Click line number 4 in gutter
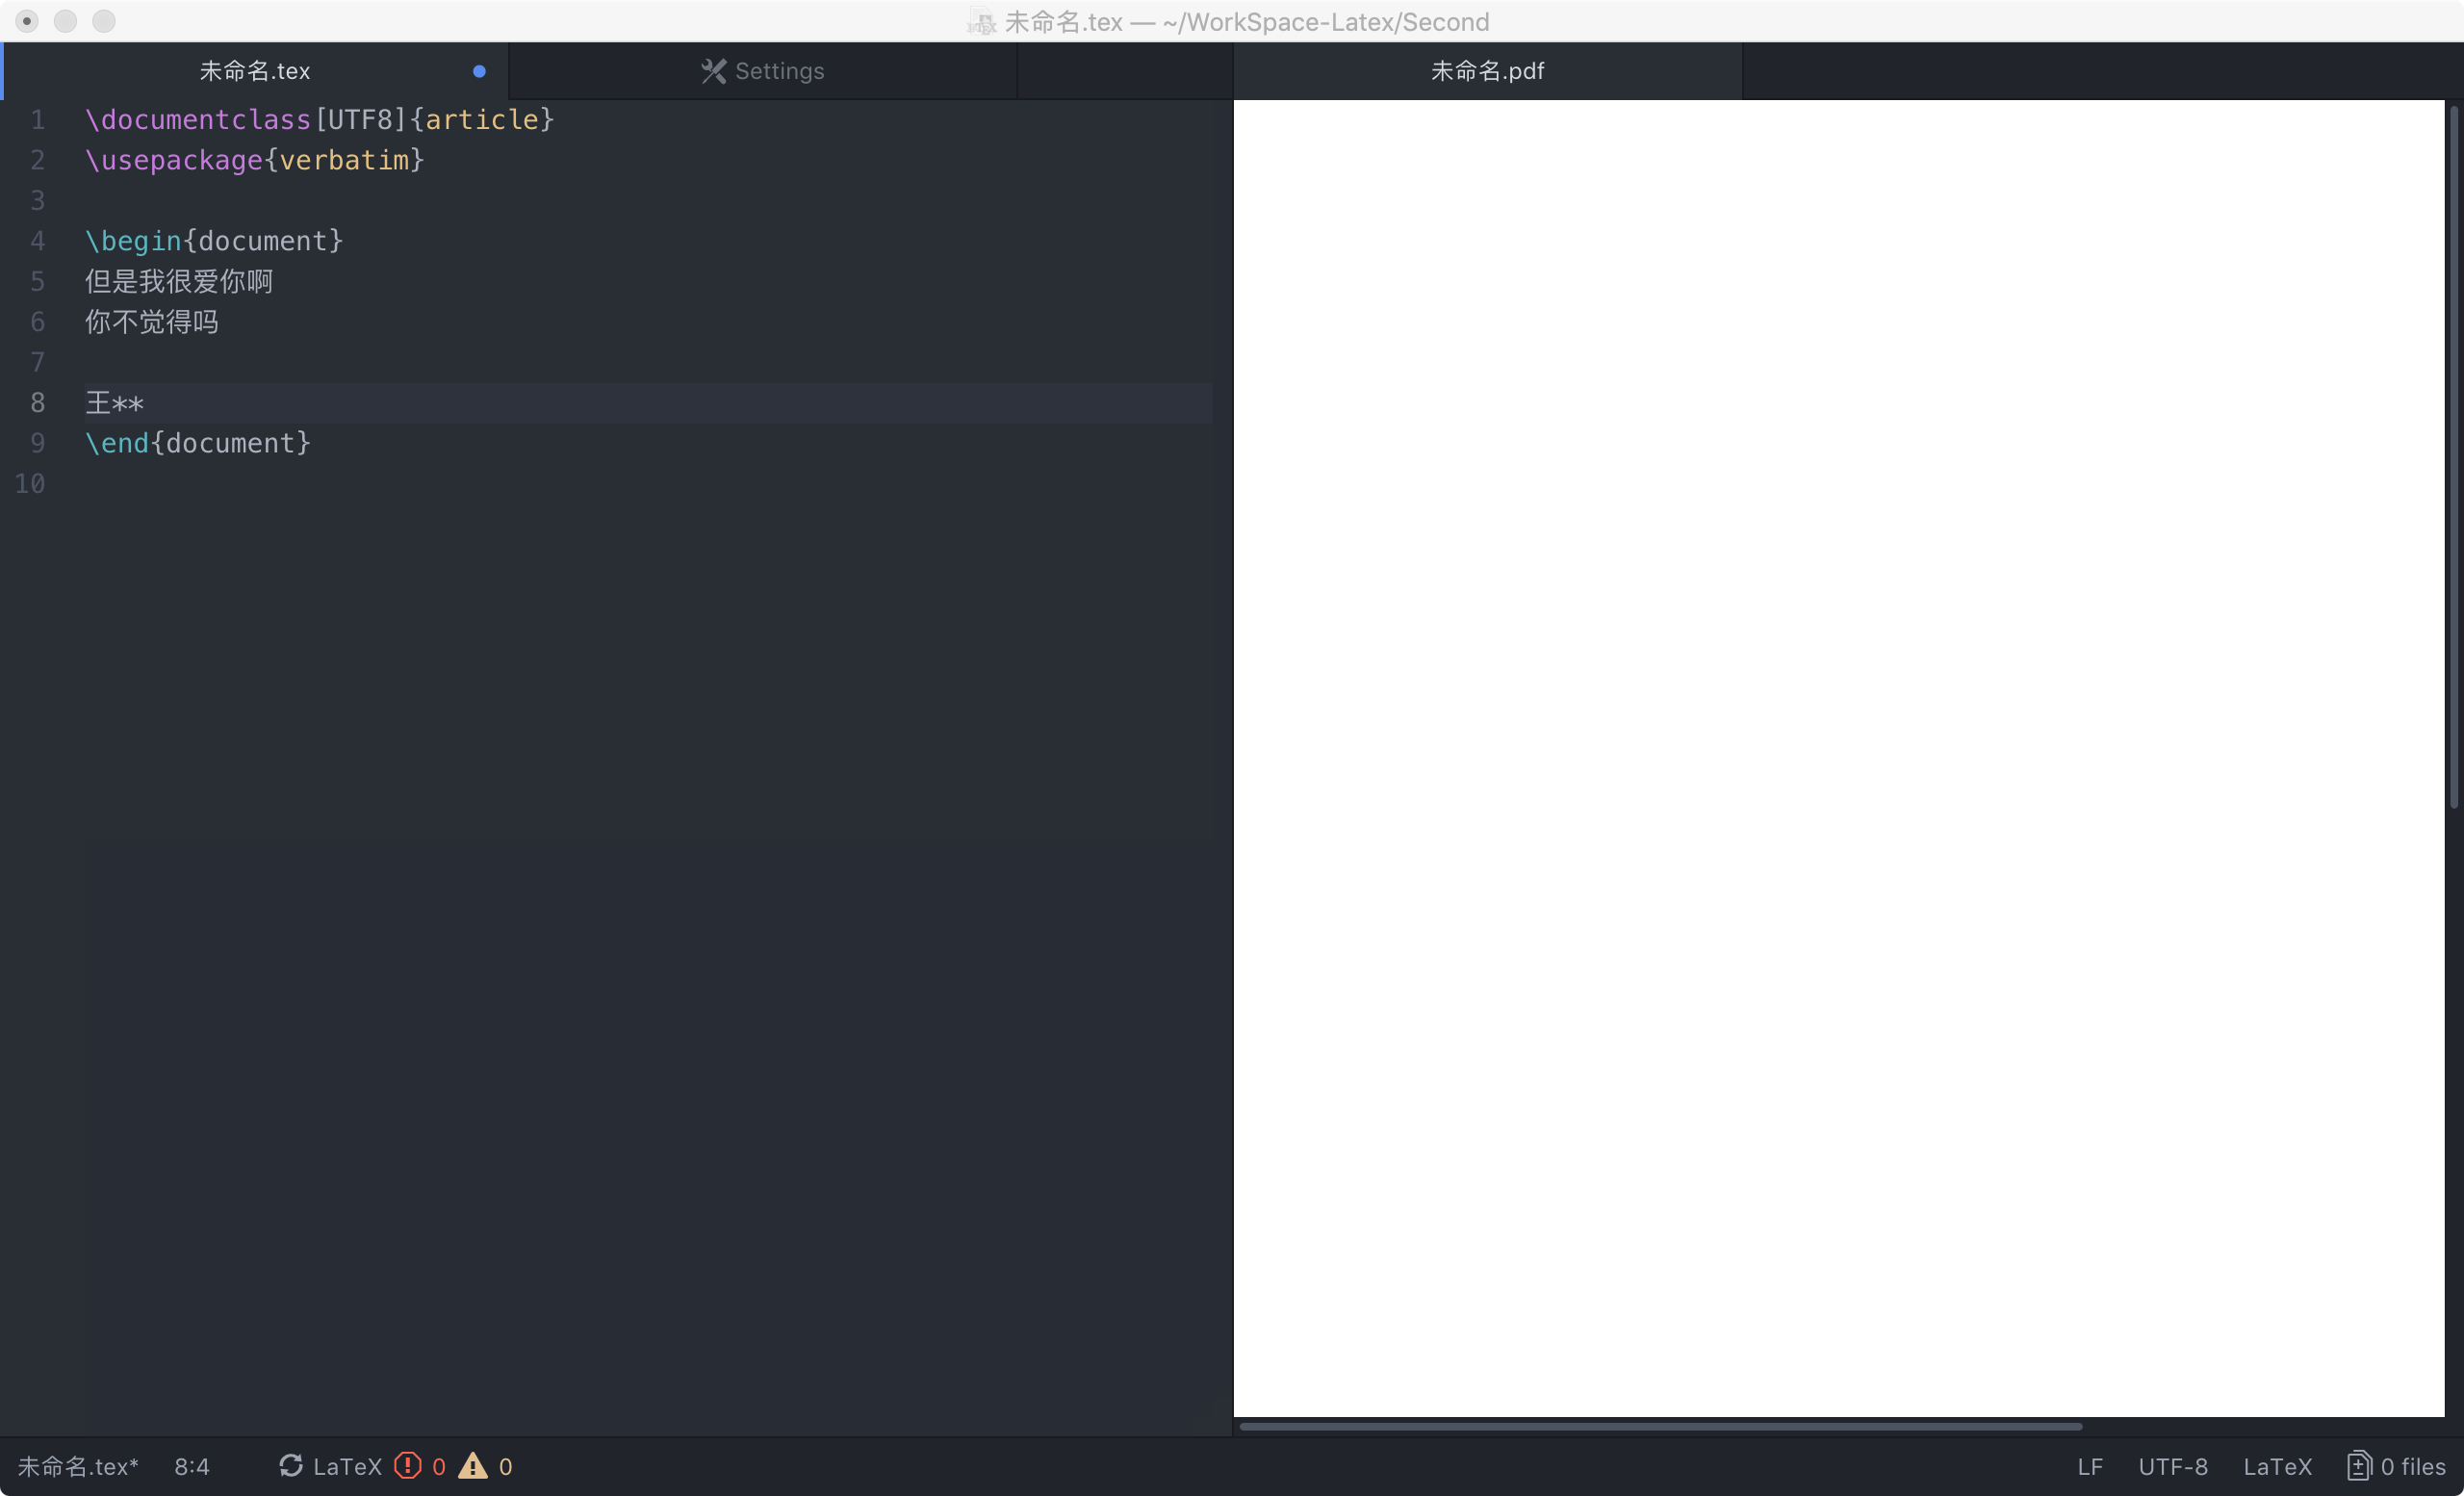The image size is (2464, 1496). (x=37, y=241)
